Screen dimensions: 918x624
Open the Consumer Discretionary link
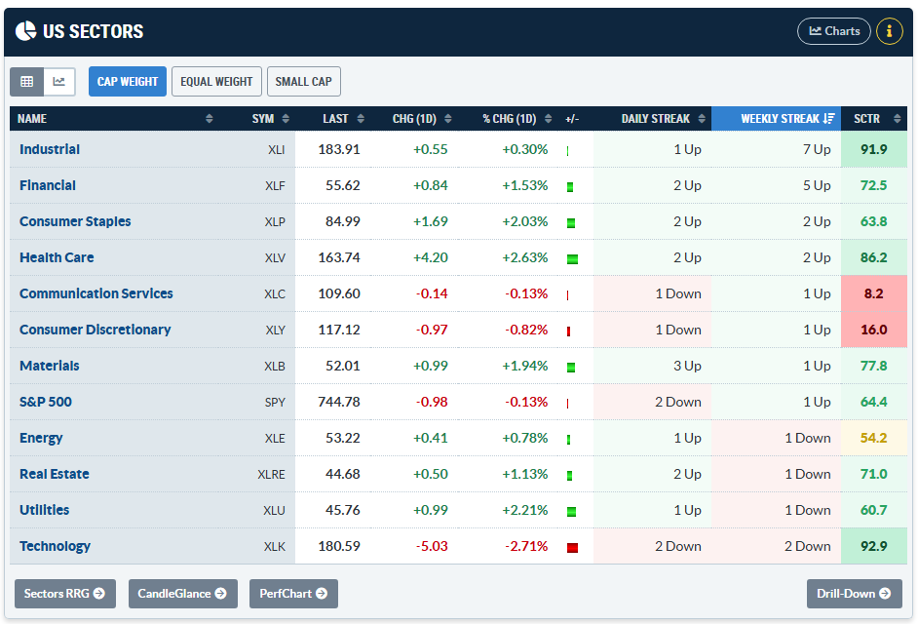[95, 330]
